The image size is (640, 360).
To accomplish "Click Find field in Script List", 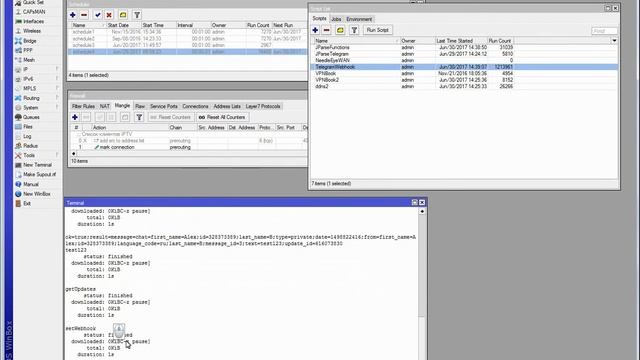I will point(604,31).
